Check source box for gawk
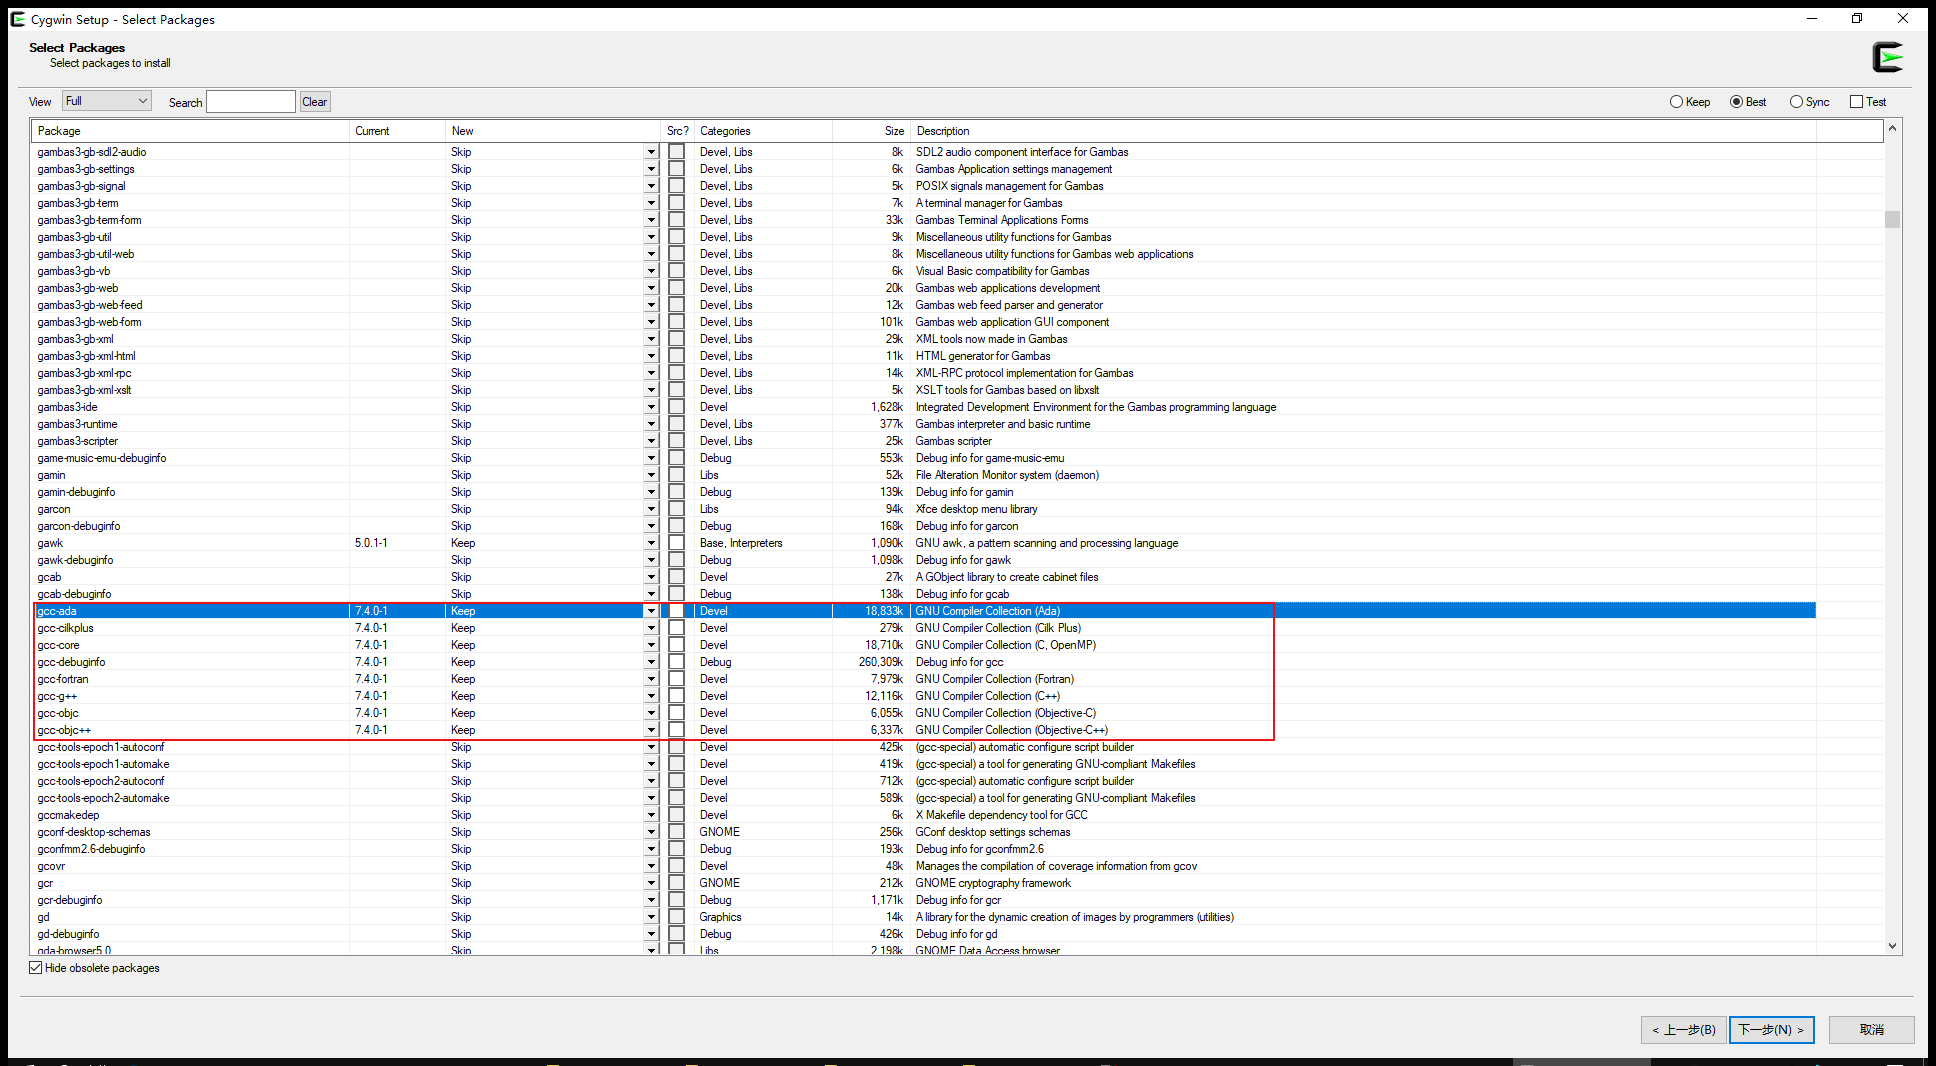This screenshot has width=1936, height=1066. click(x=677, y=543)
